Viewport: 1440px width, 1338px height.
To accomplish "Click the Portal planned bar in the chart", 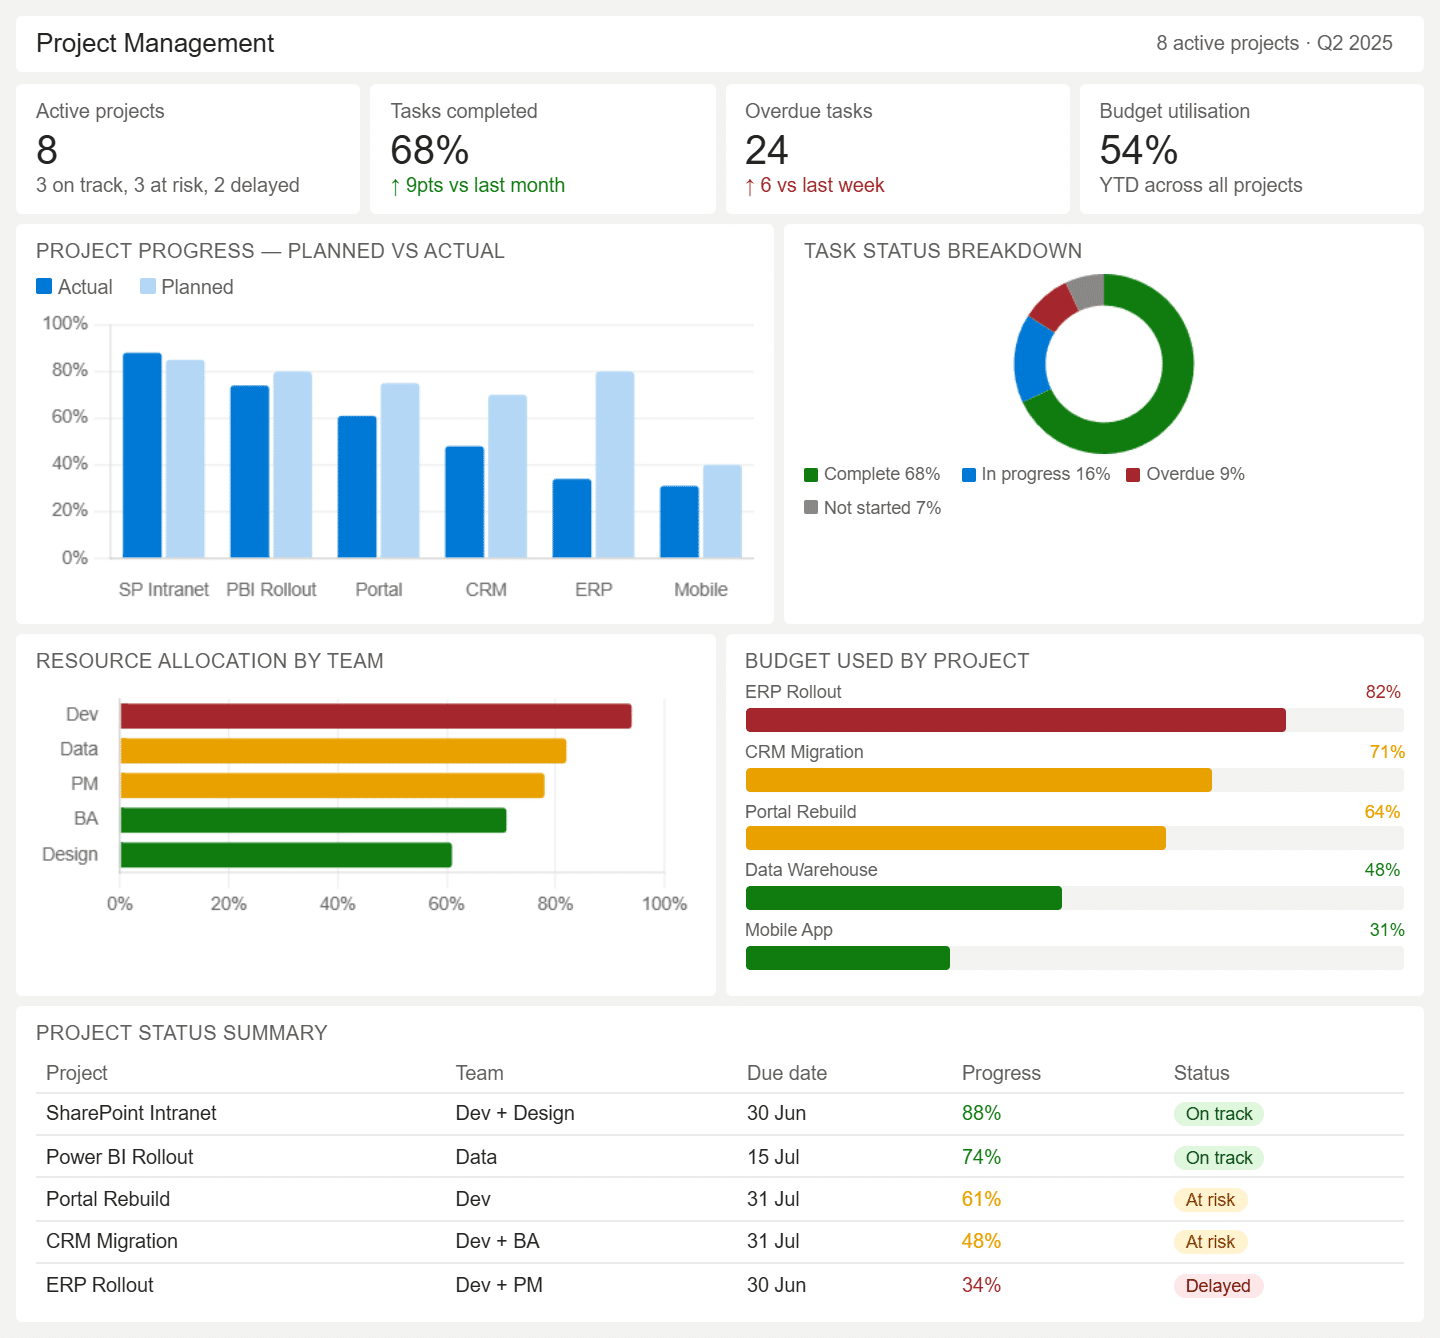I will pos(400,471).
